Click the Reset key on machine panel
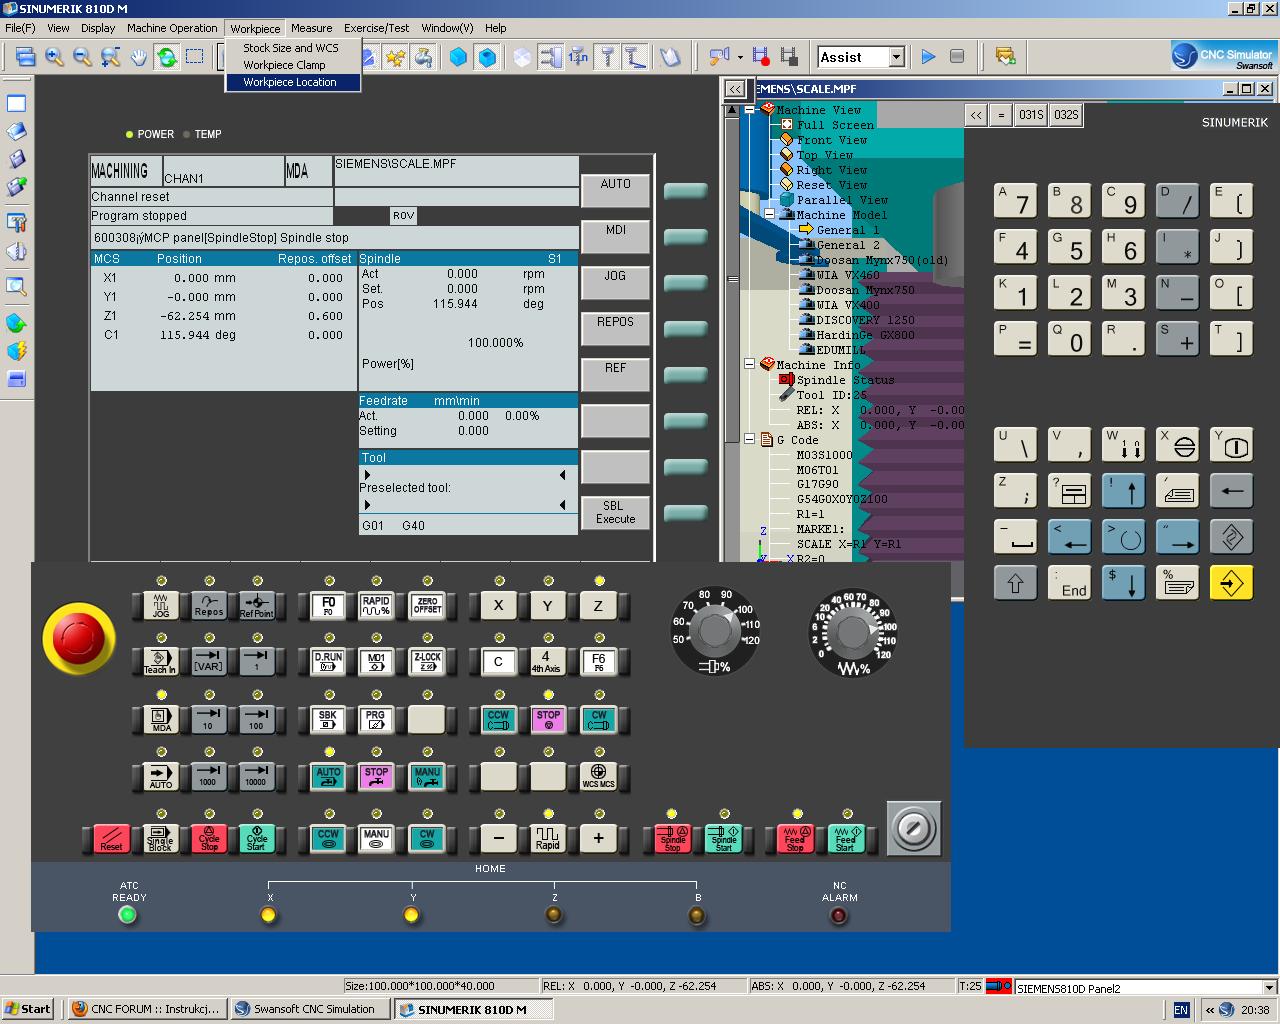The image size is (1280, 1024). pyautogui.click(x=111, y=838)
